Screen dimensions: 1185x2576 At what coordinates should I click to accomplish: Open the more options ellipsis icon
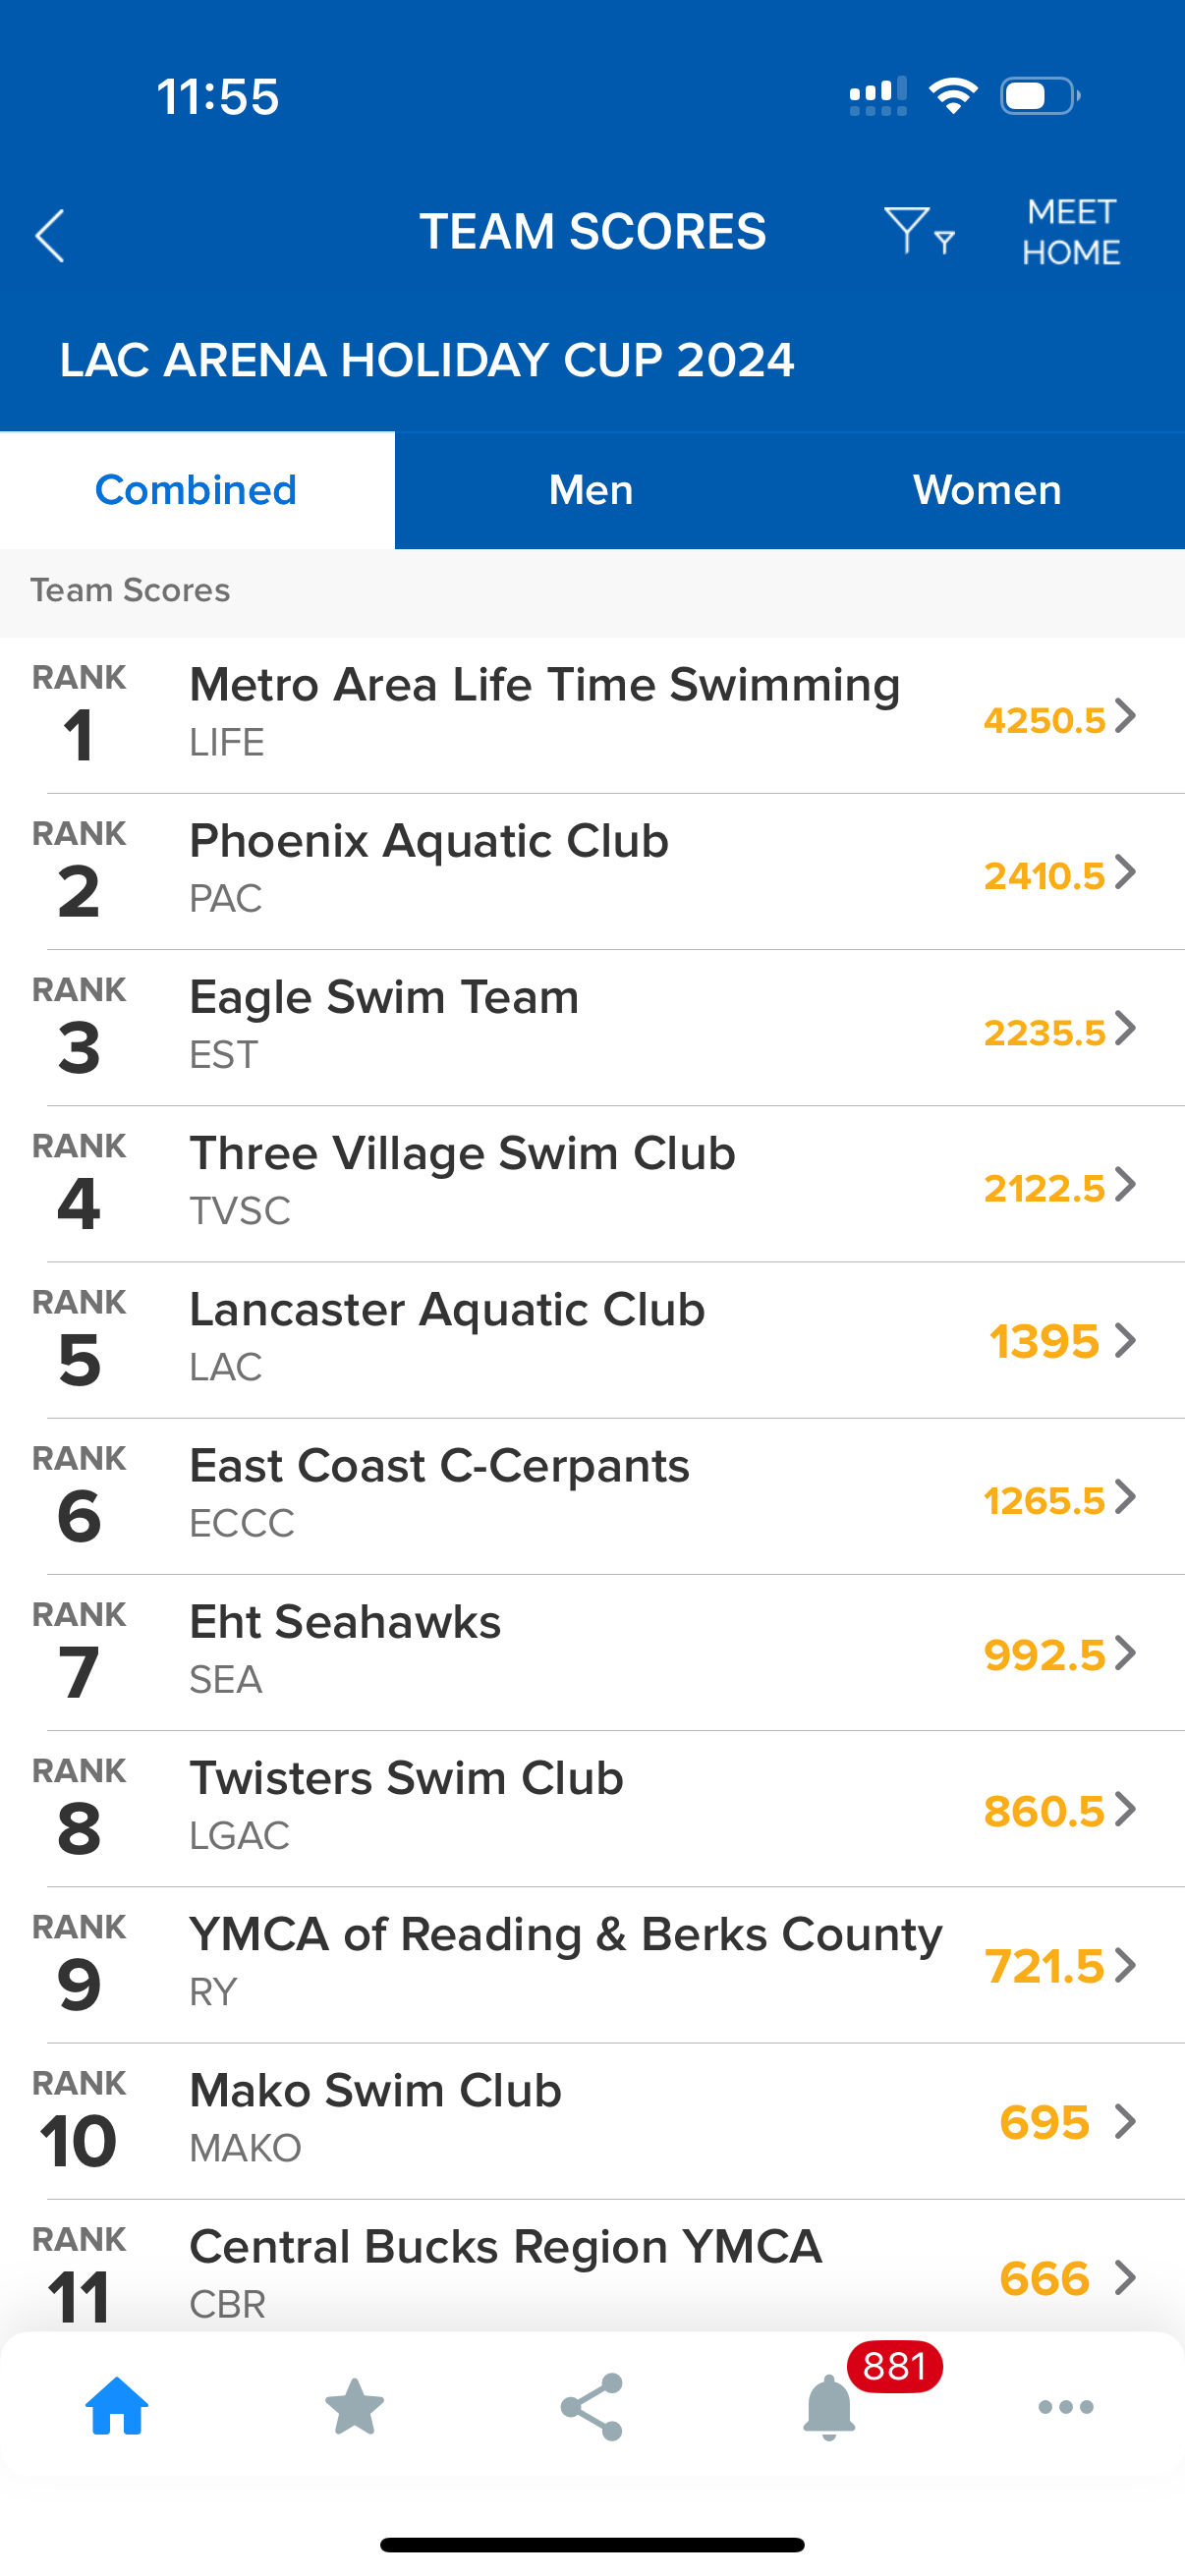click(x=1066, y=2406)
